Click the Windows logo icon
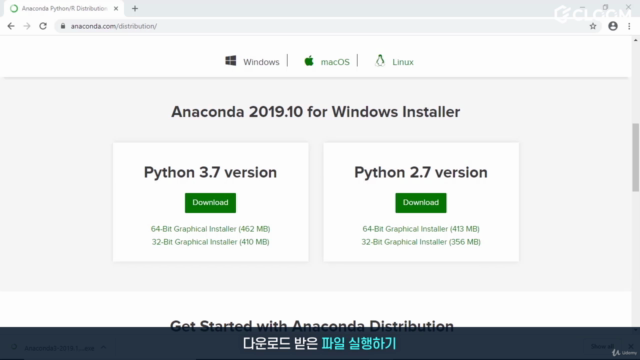This screenshot has width=640, height=360. pyautogui.click(x=231, y=61)
